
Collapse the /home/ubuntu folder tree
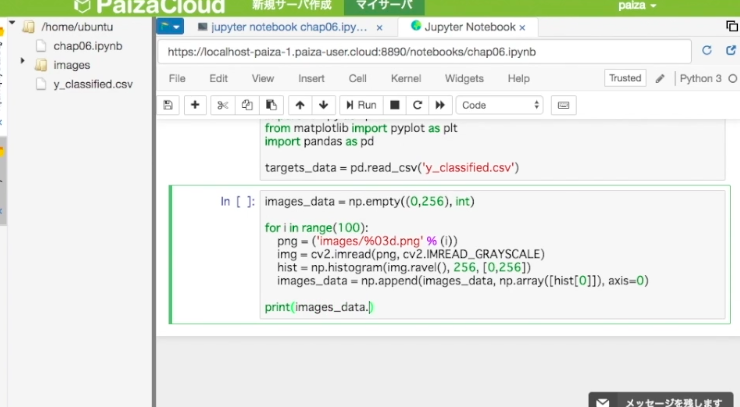(12, 23)
